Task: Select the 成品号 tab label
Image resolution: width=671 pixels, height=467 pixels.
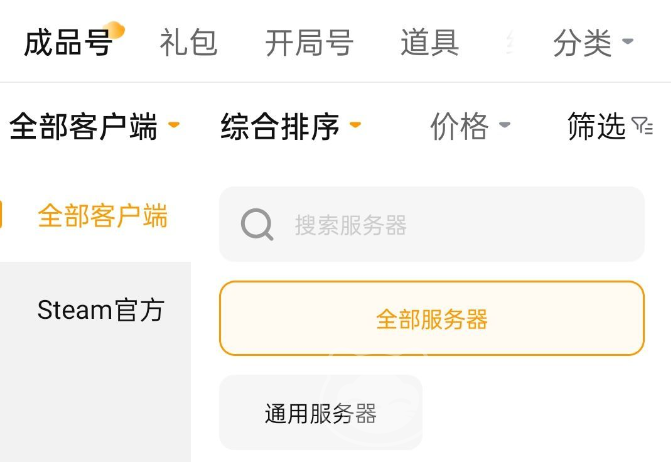Action: [x=66, y=44]
